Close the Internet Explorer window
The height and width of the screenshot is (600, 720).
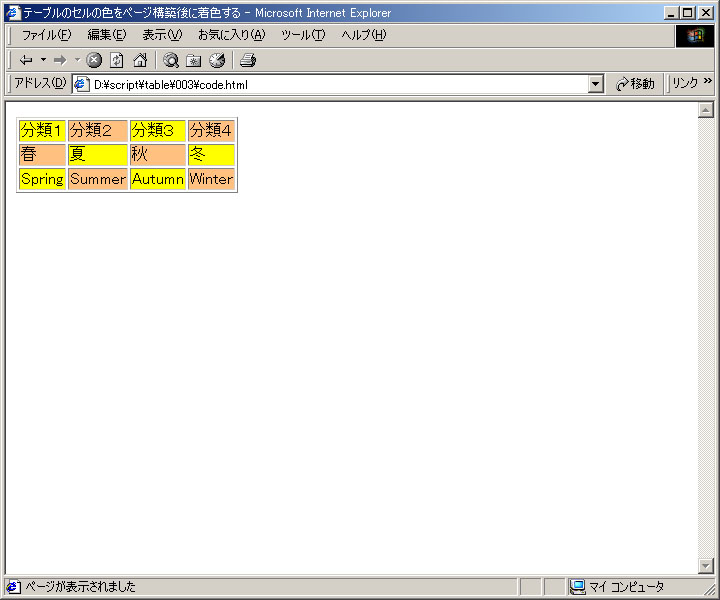(x=706, y=13)
